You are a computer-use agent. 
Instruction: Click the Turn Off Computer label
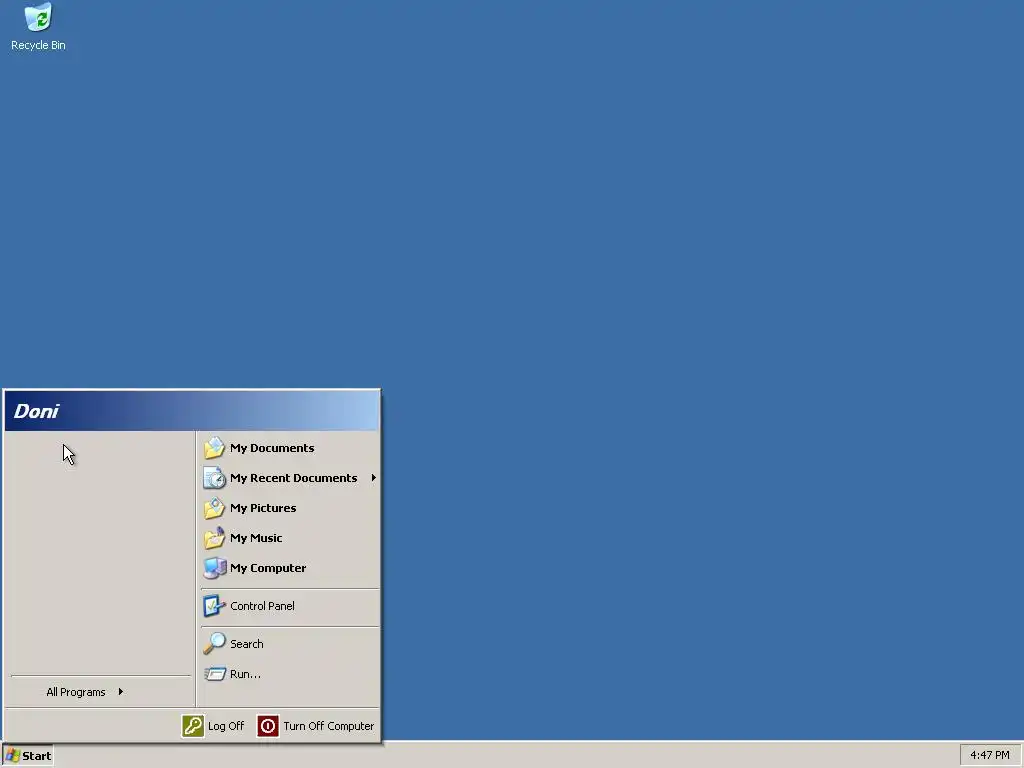coord(328,726)
